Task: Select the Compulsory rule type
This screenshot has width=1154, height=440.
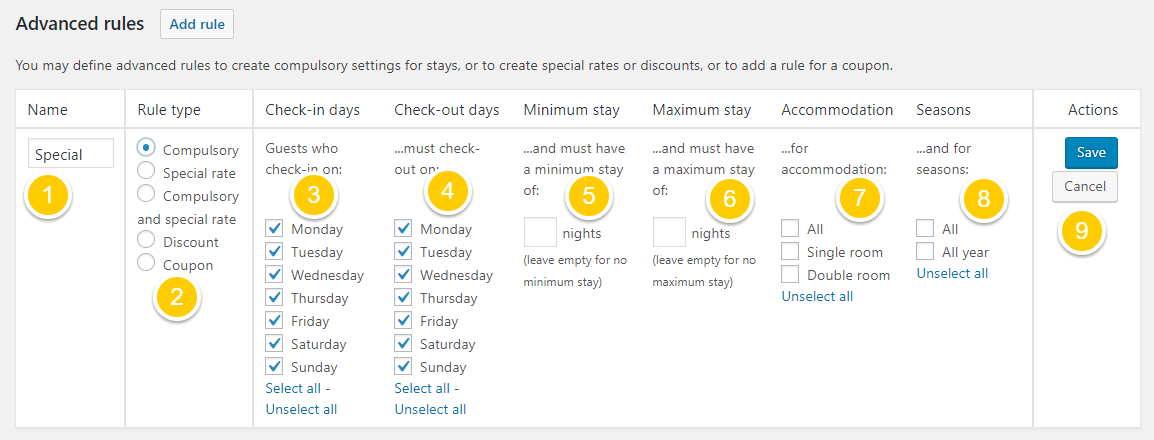Action: point(147,147)
